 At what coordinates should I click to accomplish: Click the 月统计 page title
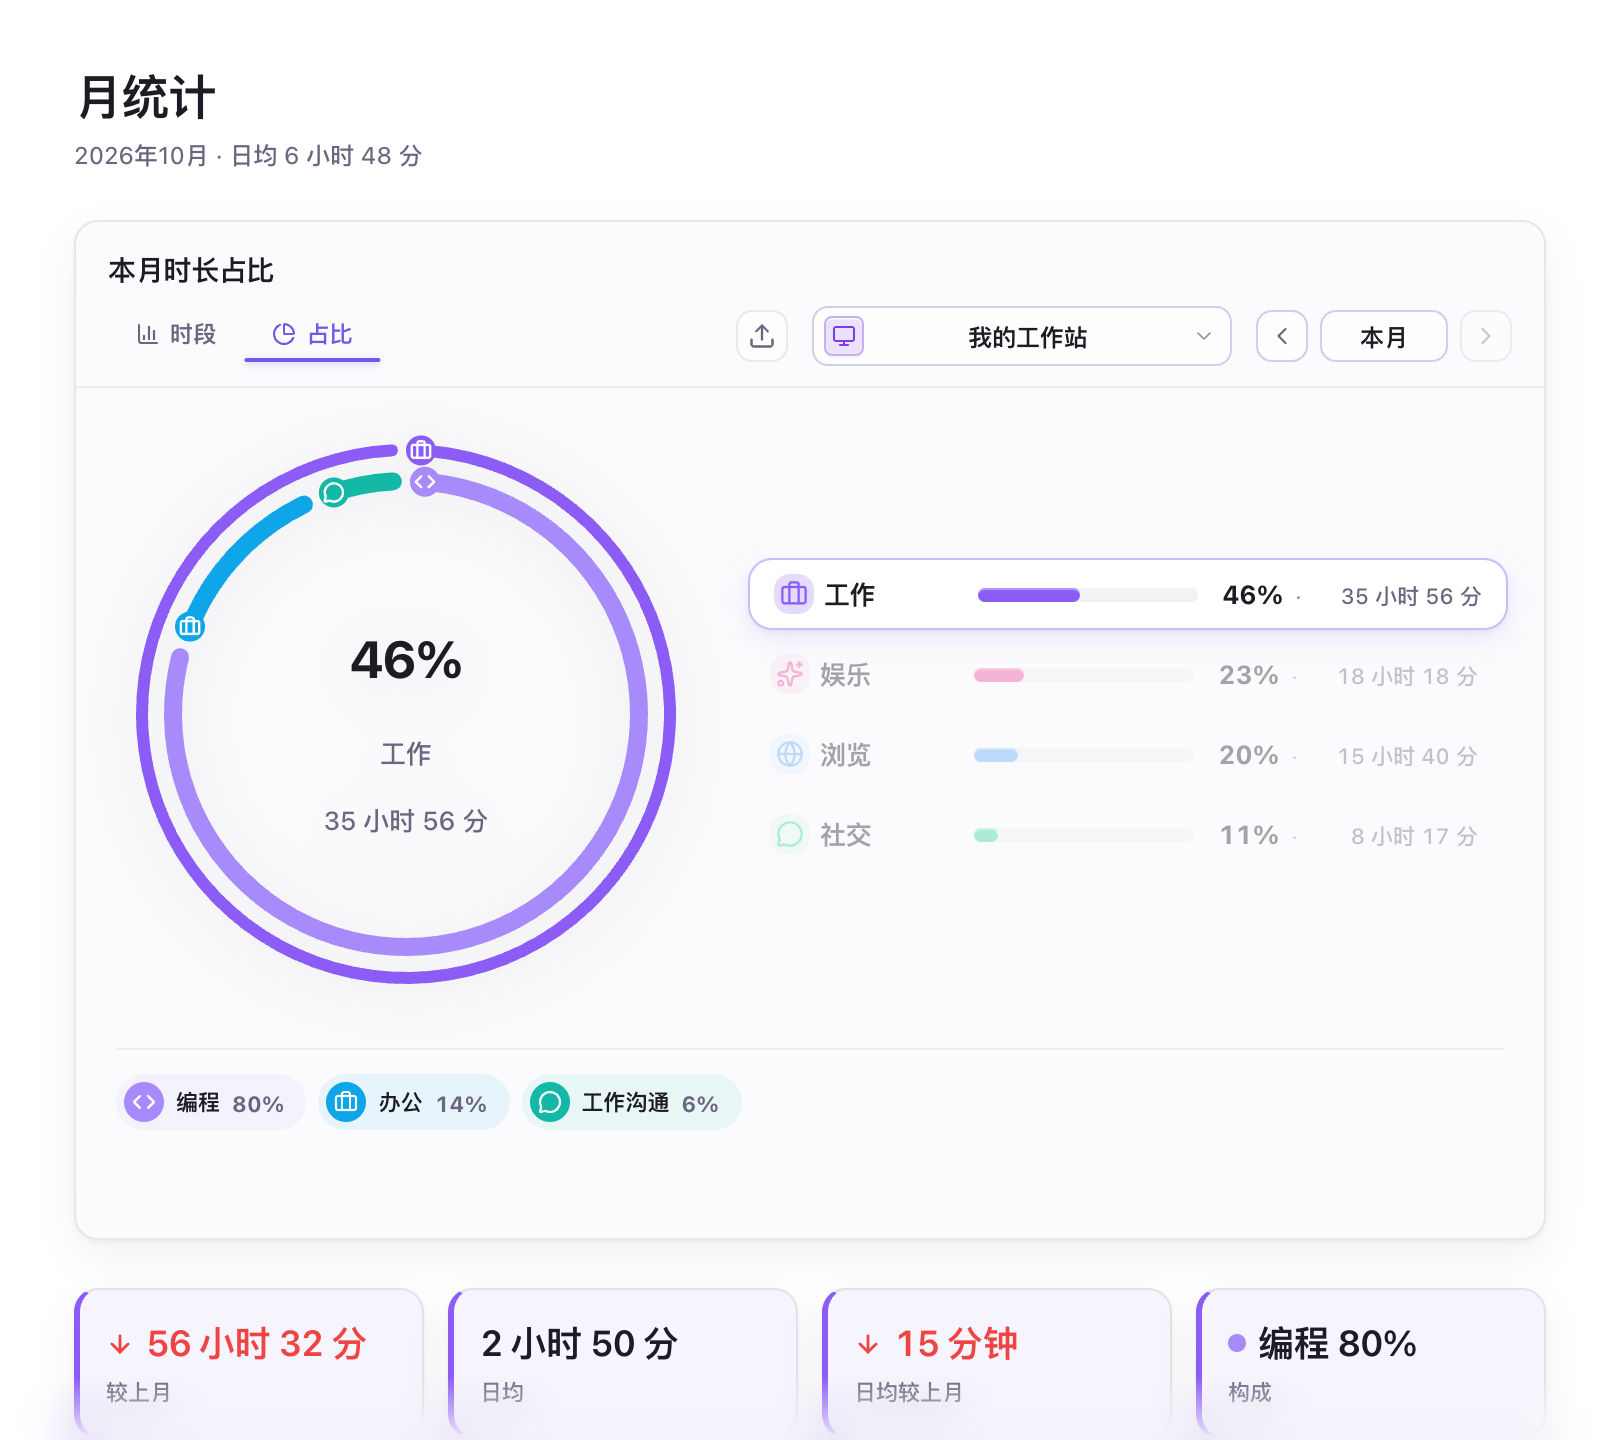click(x=146, y=97)
